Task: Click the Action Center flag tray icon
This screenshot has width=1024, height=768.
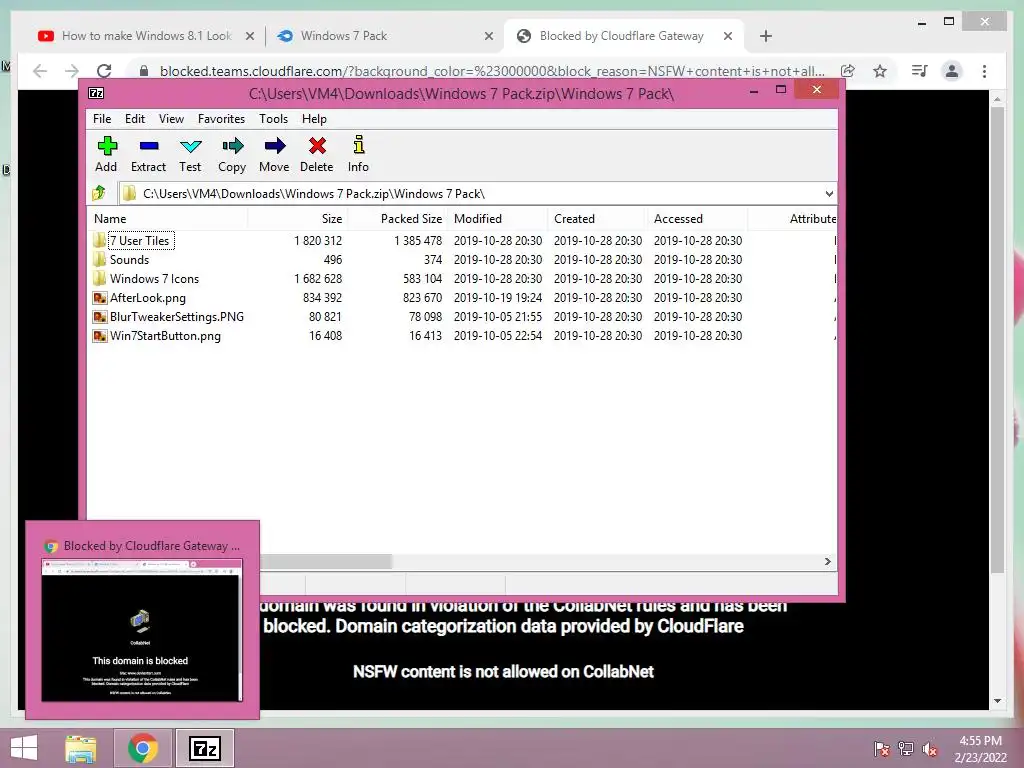Action: pyautogui.click(x=881, y=748)
